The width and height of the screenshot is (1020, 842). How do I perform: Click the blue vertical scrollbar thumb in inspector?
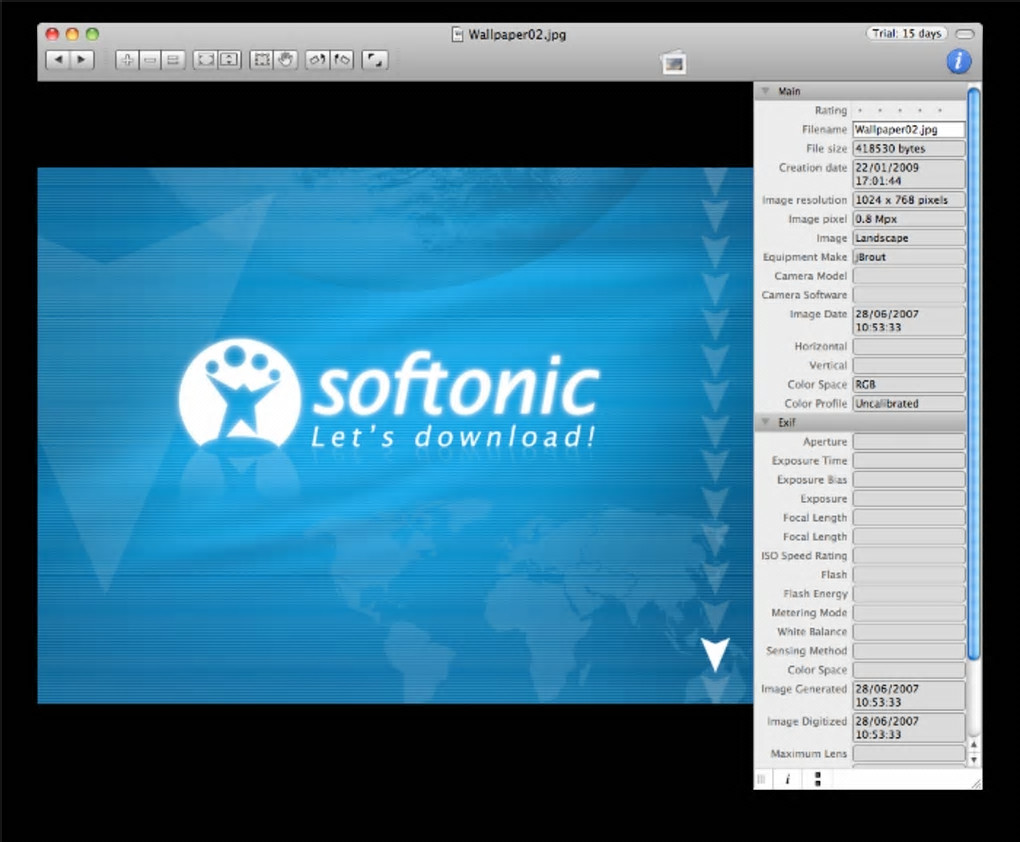(x=974, y=374)
